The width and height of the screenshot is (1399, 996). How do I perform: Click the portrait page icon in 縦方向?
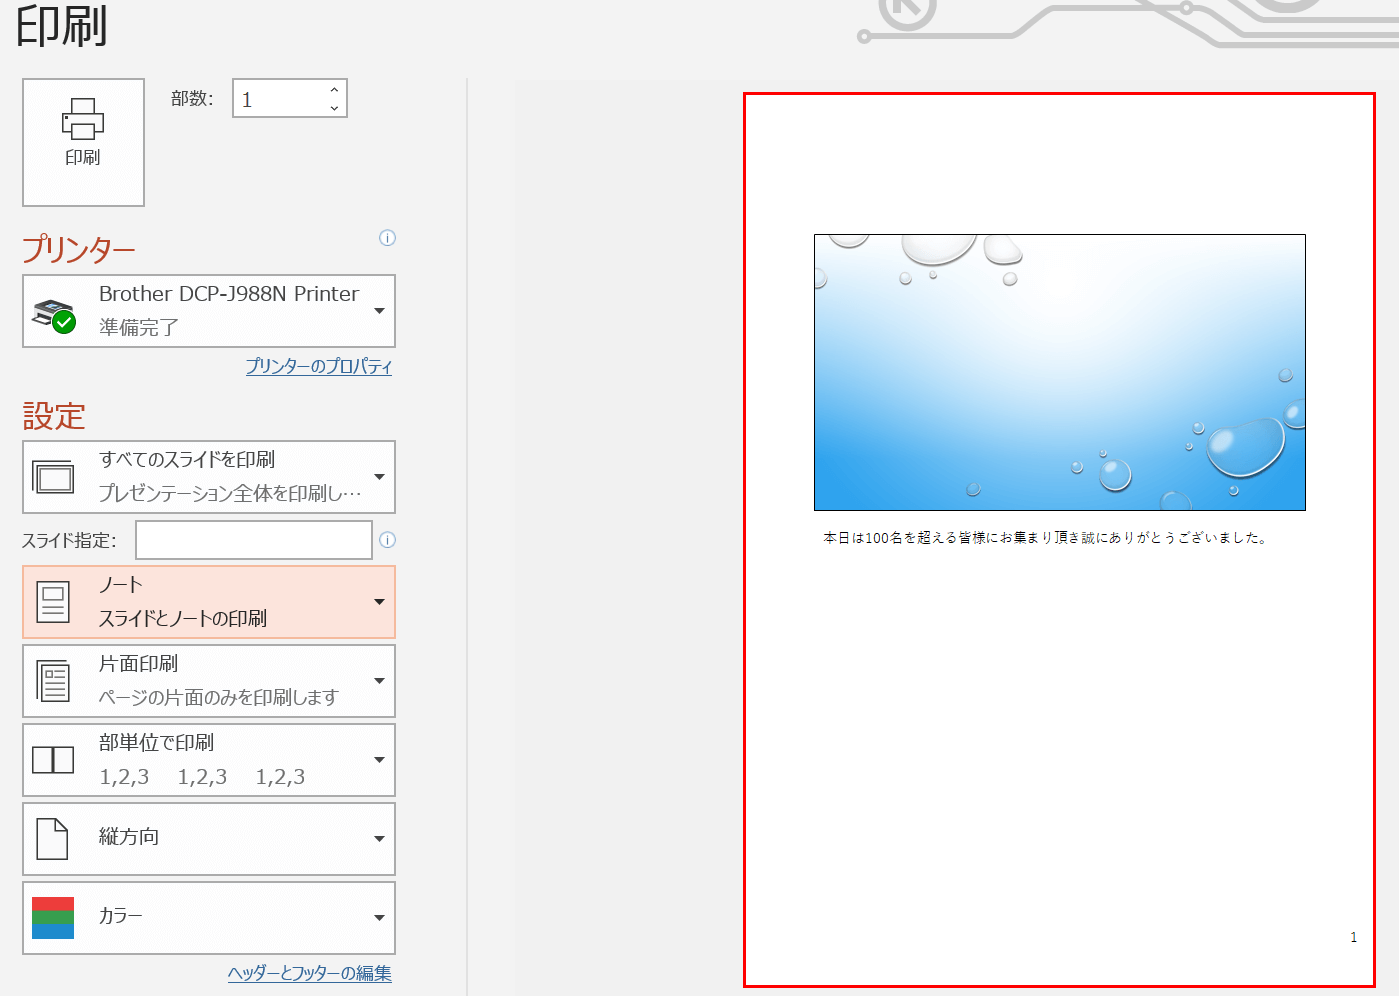pyautogui.click(x=52, y=839)
